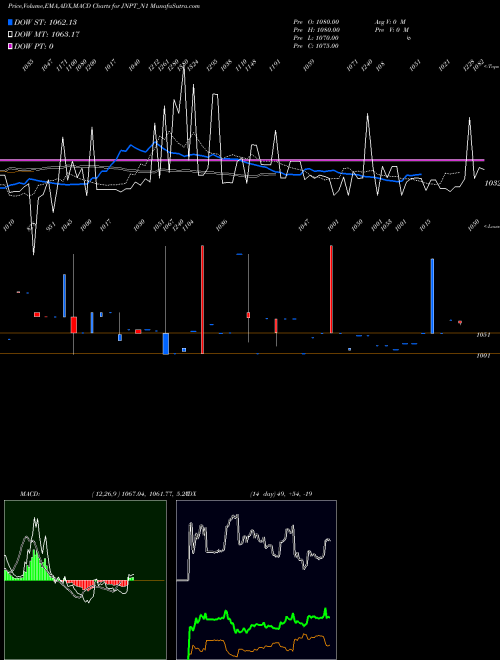Click the magenta DOW PT legend swatch

(x=10, y=46)
